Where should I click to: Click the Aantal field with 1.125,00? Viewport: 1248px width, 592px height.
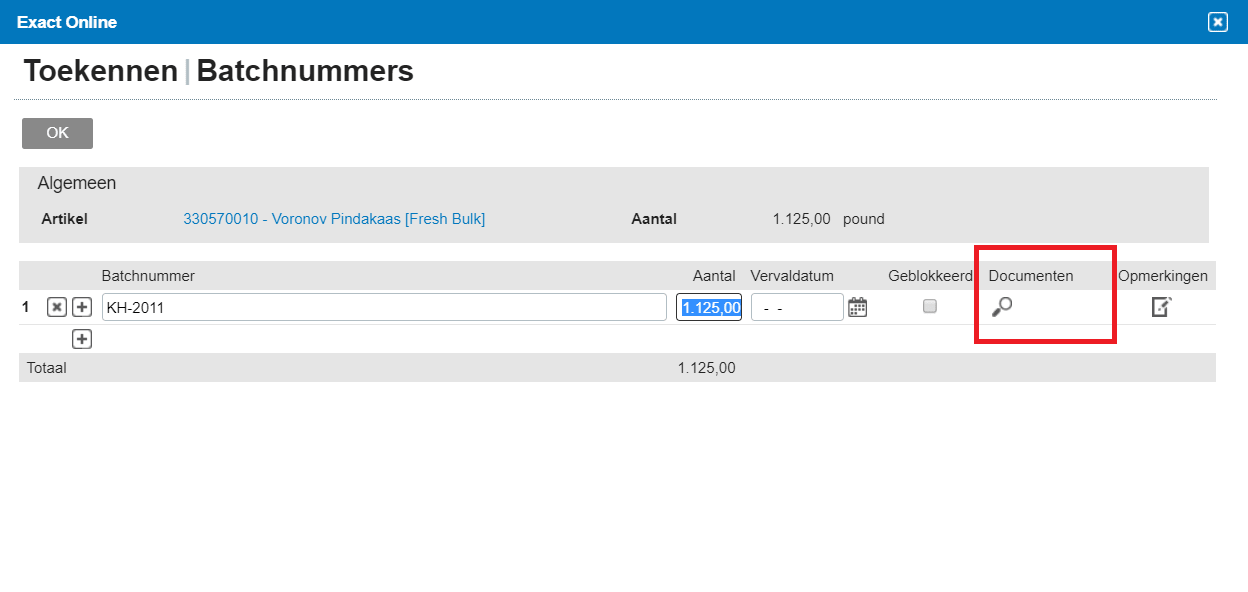(709, 307)
